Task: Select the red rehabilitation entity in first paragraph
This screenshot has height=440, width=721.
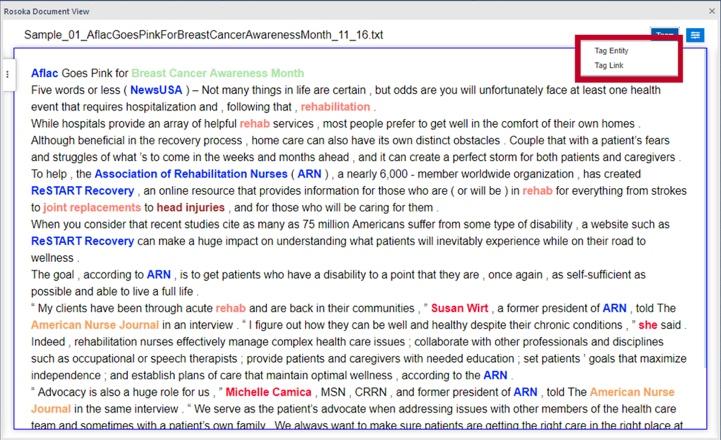Action: pyautogui.click(x=335, y=106)
